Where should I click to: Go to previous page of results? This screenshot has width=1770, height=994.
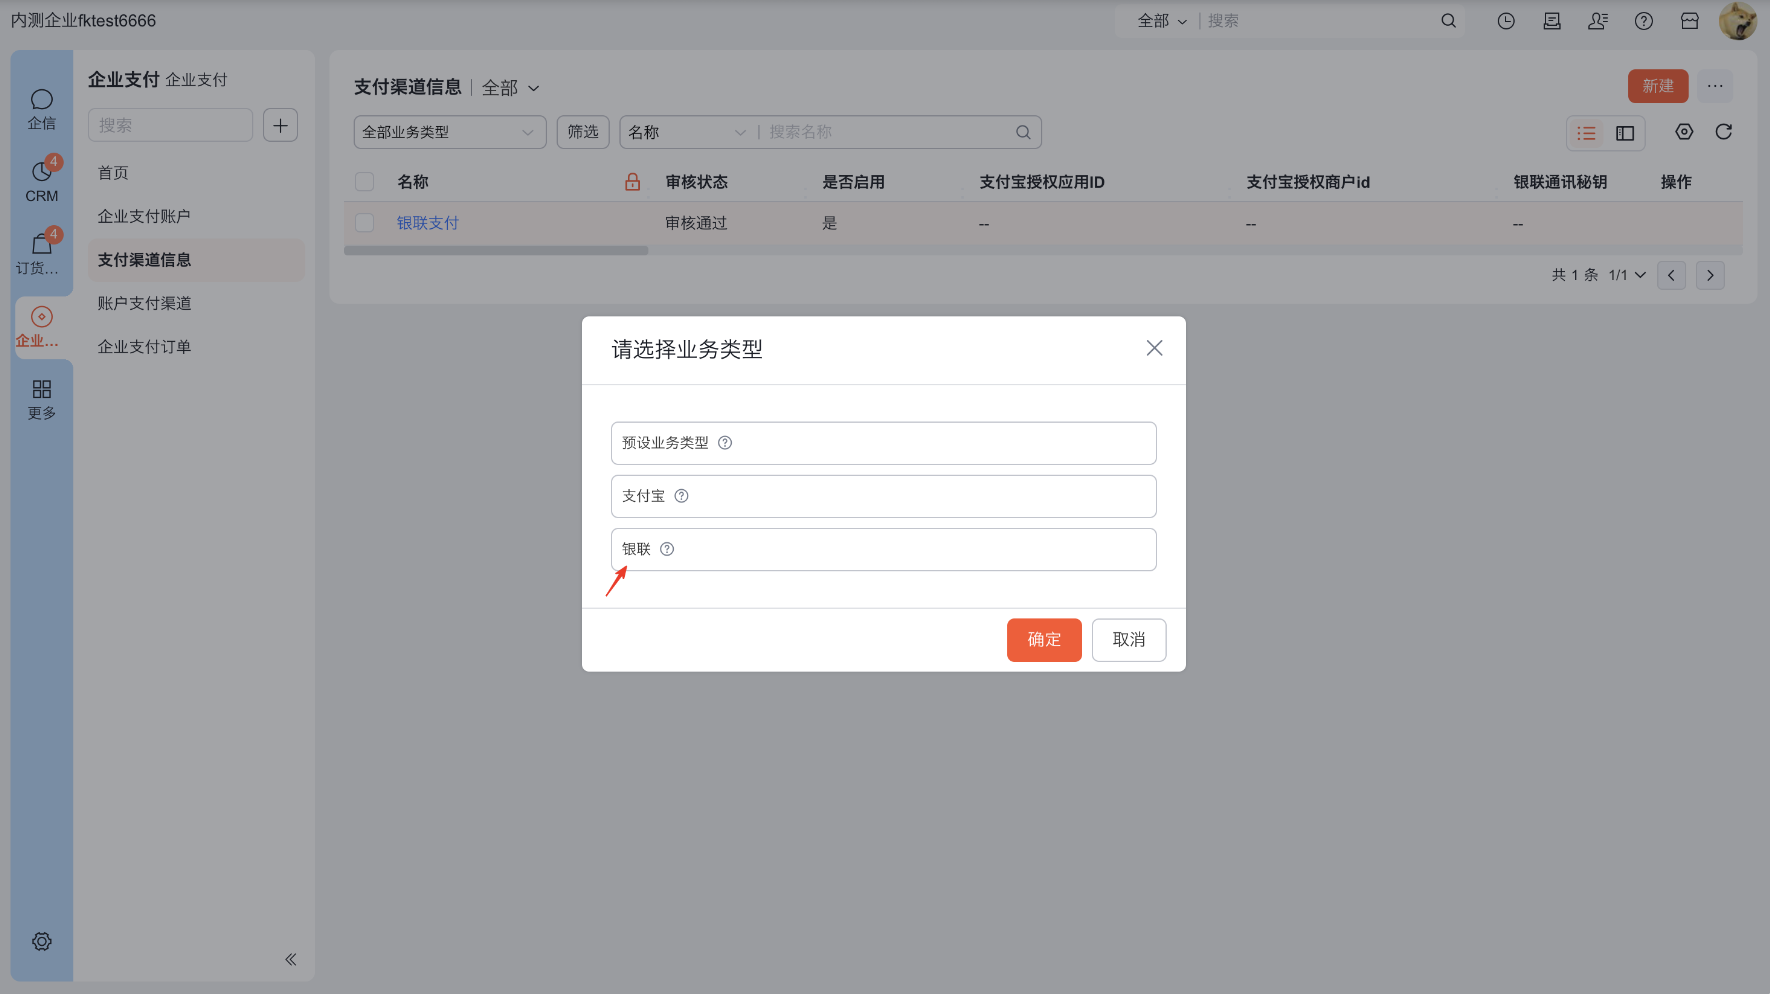click(1671, 275)
